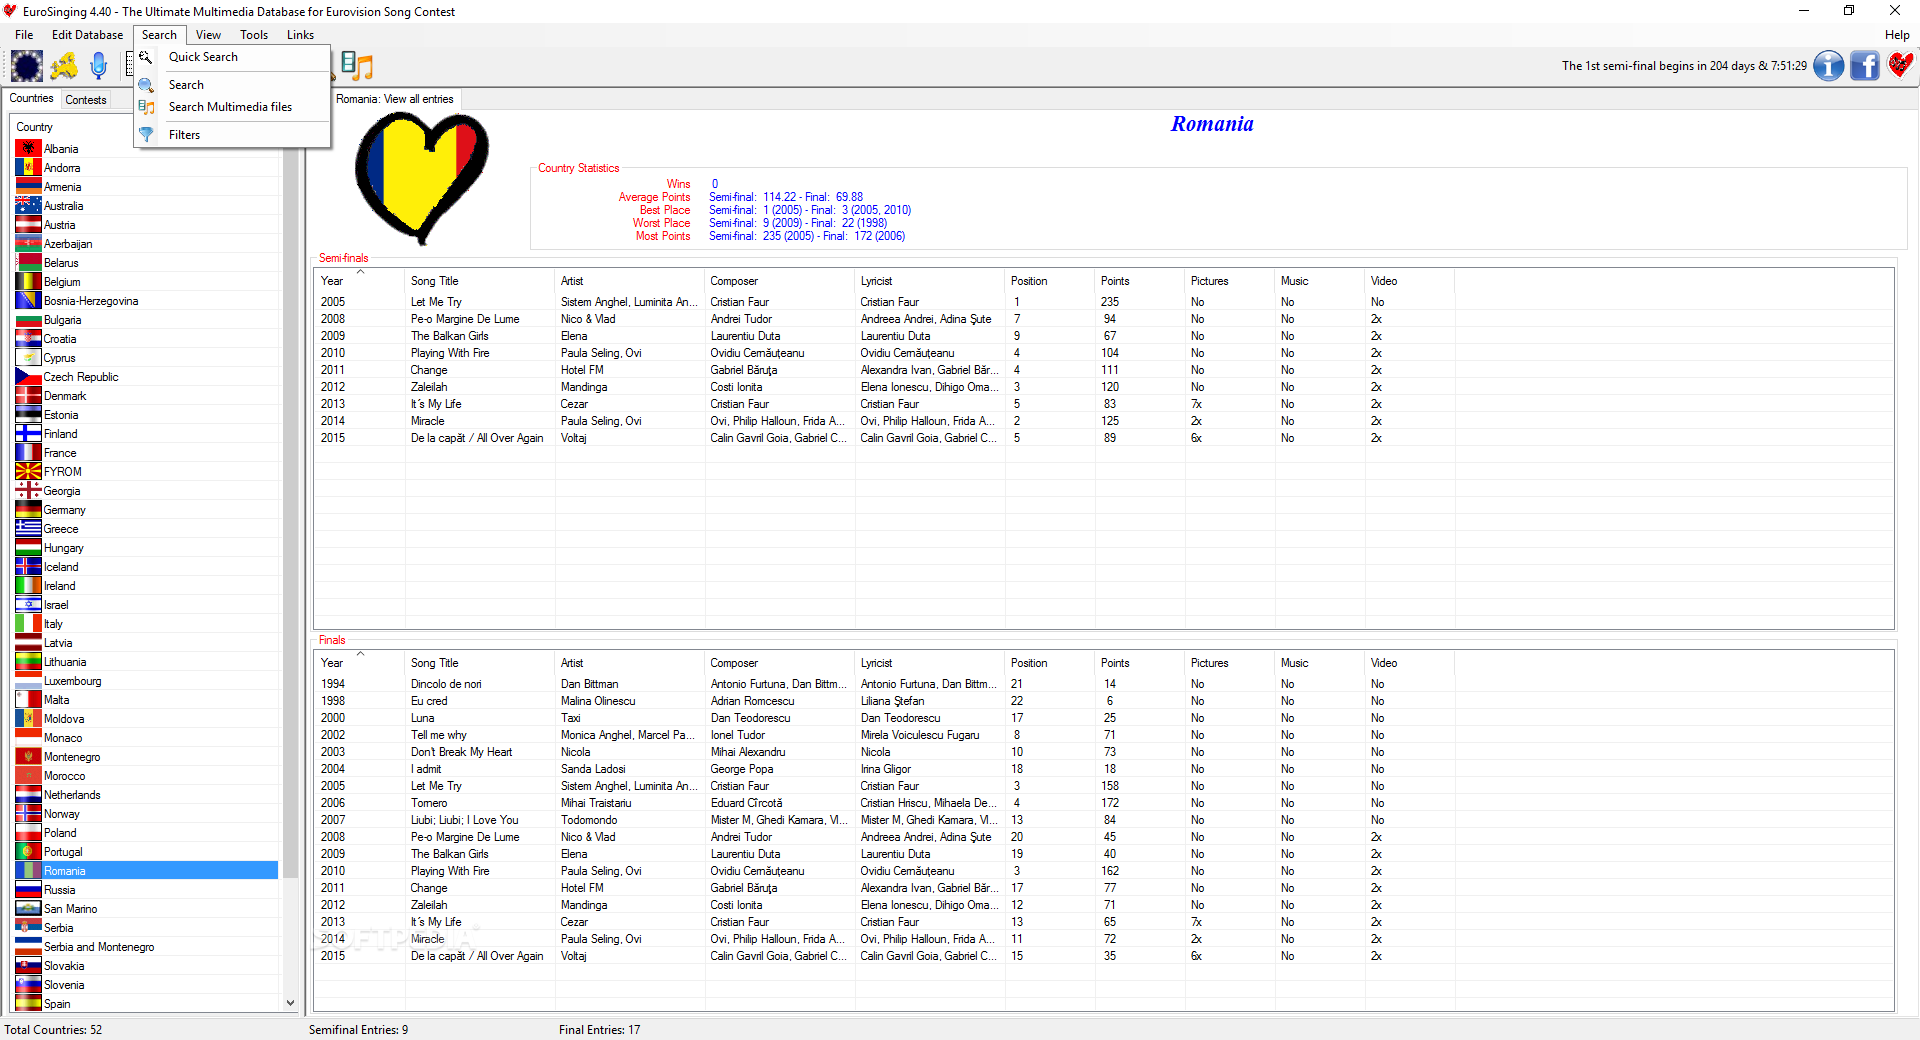The image size is (1920, 1040).
Task: Select Belgium in the country list
Action: 147,282
